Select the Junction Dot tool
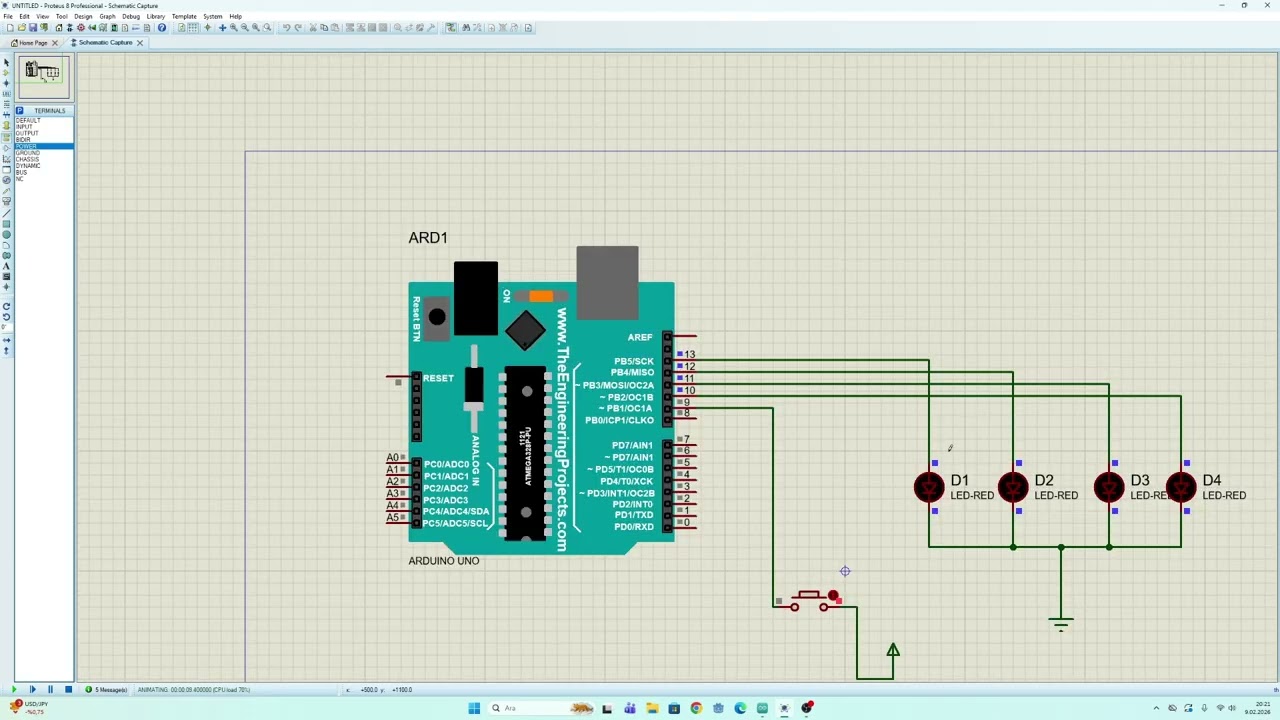The image size is (1280, 720). tap(6, 83)
